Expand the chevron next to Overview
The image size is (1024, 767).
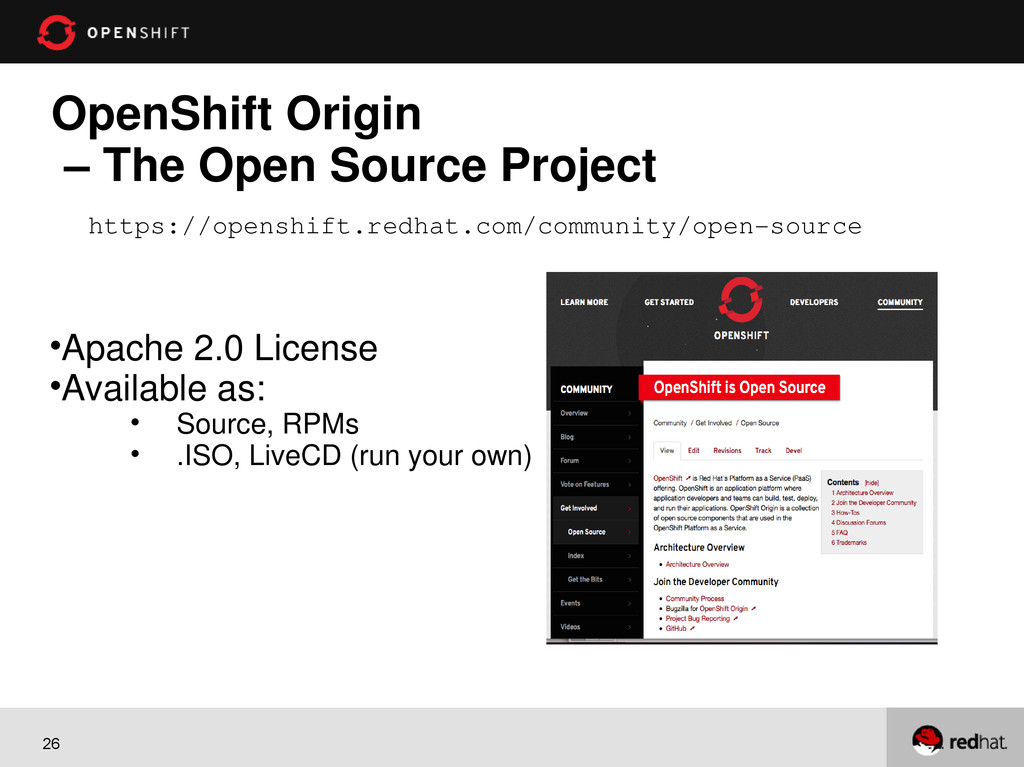[630, 413]
